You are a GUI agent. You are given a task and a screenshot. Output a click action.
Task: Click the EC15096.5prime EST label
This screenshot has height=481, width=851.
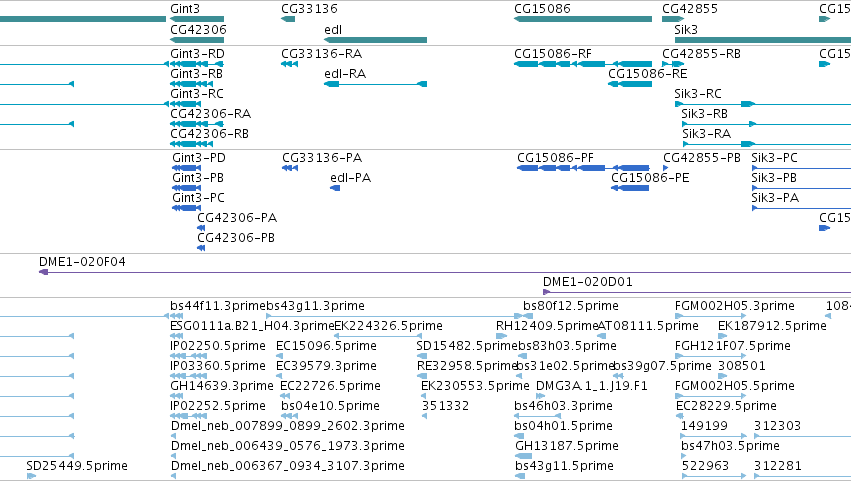pyautogui.click(x=326, y=346)
